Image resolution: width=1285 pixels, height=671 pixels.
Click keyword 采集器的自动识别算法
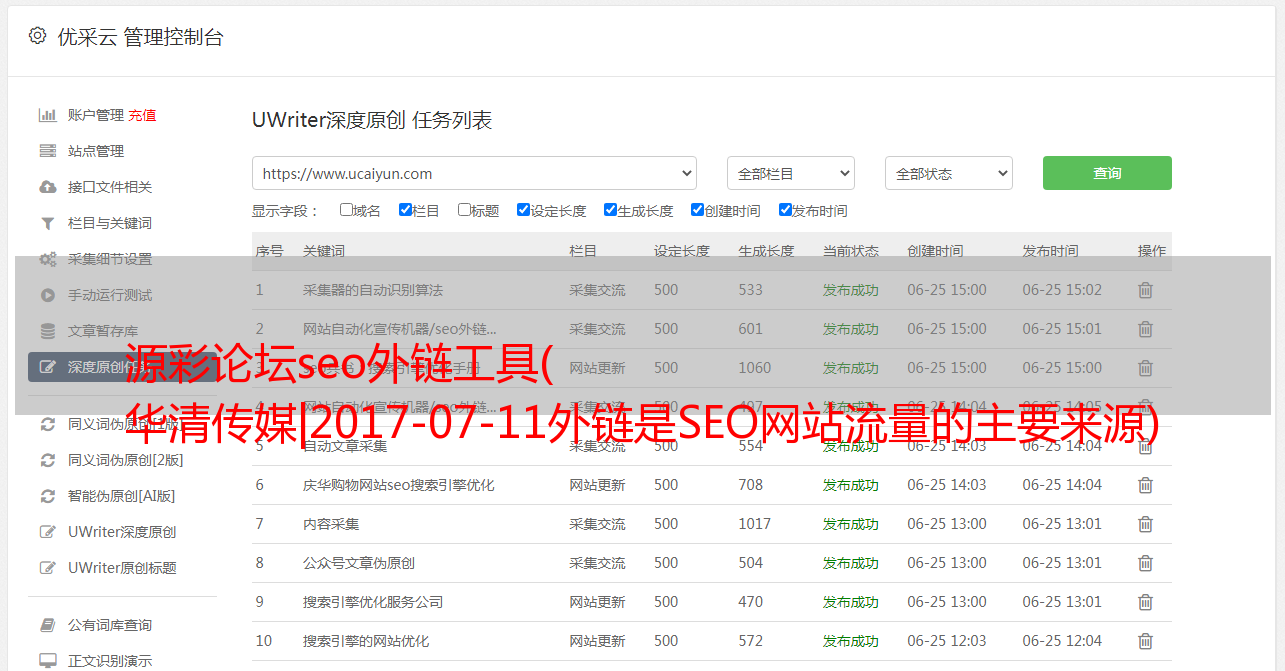pyautogui.click(x=373, y=290)
